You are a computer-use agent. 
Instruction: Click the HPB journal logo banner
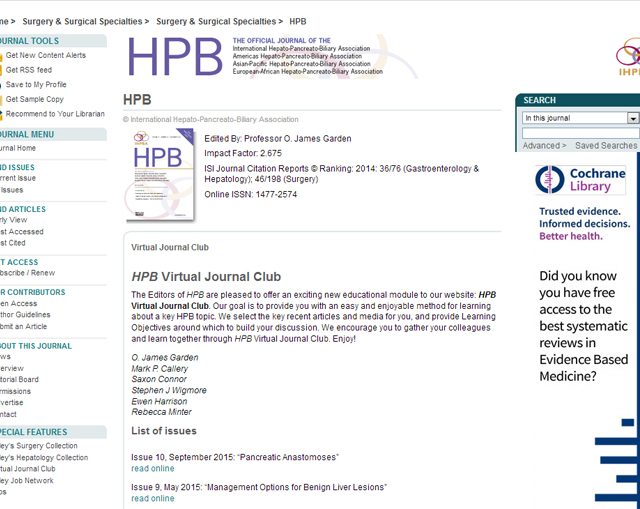(256, 58)
